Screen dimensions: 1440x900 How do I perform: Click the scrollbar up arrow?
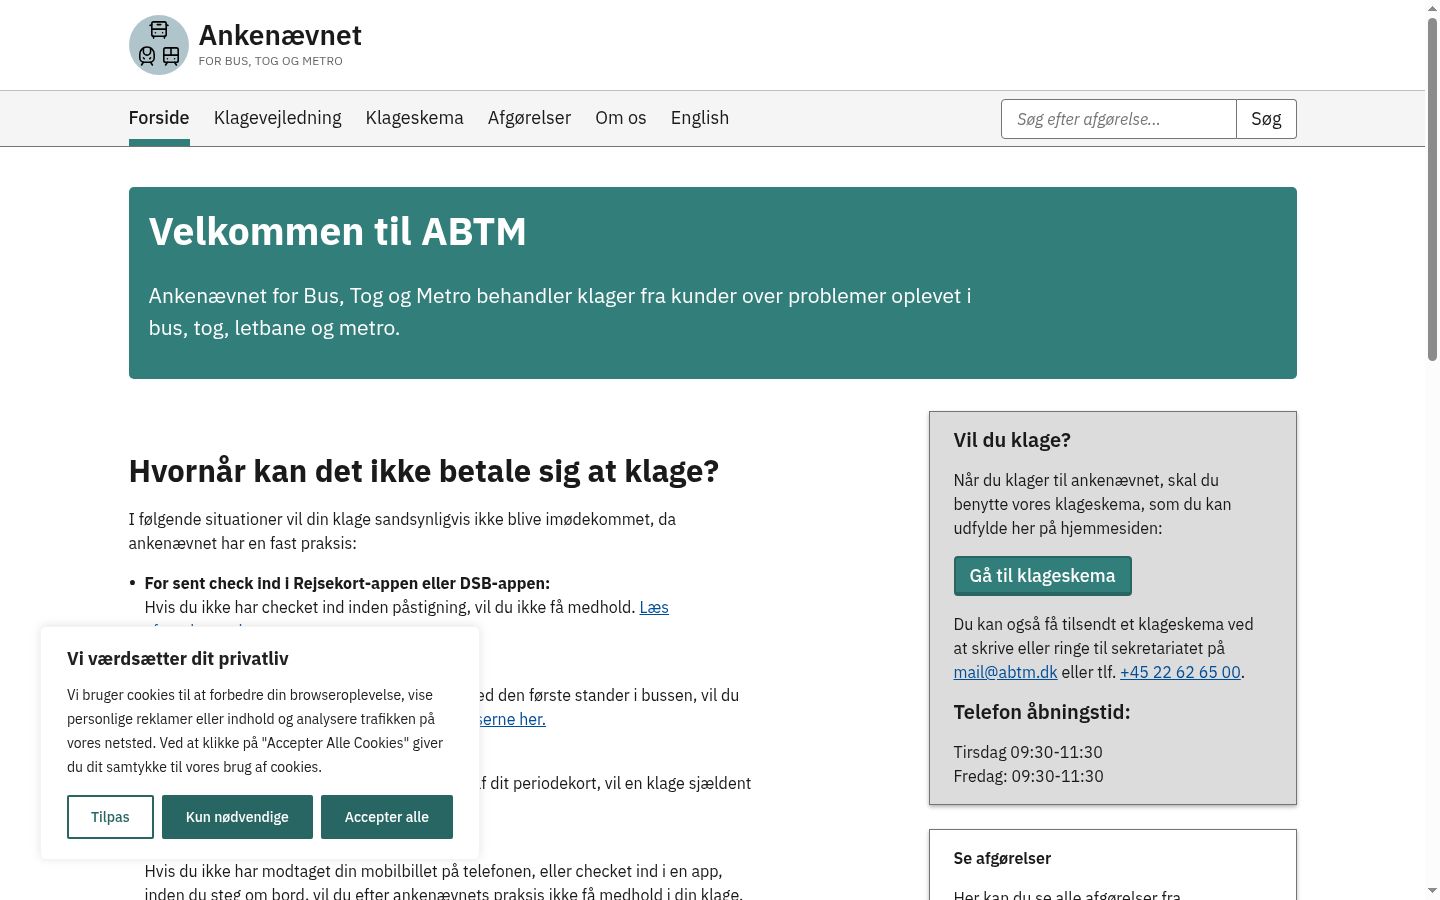(1432, 7)
